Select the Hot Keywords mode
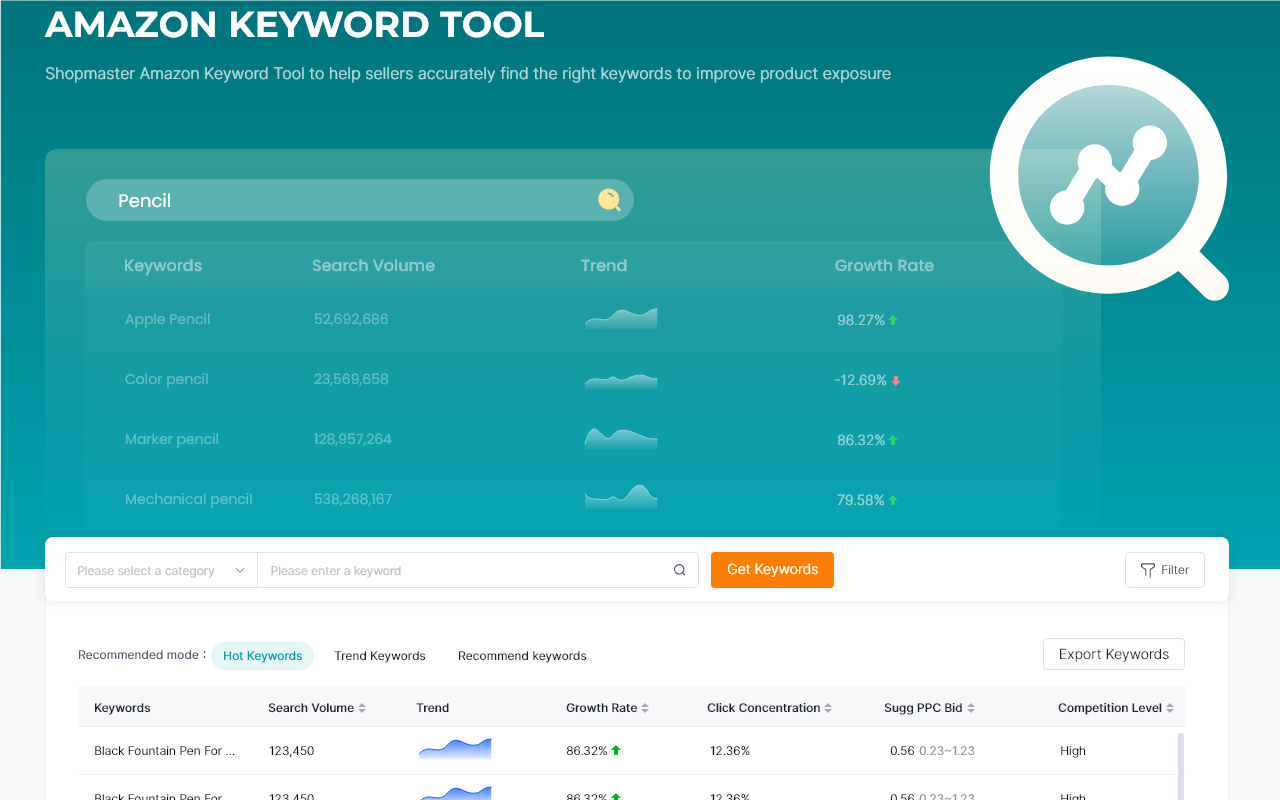Screen dimensions: 1280x800 click(262, 656)
